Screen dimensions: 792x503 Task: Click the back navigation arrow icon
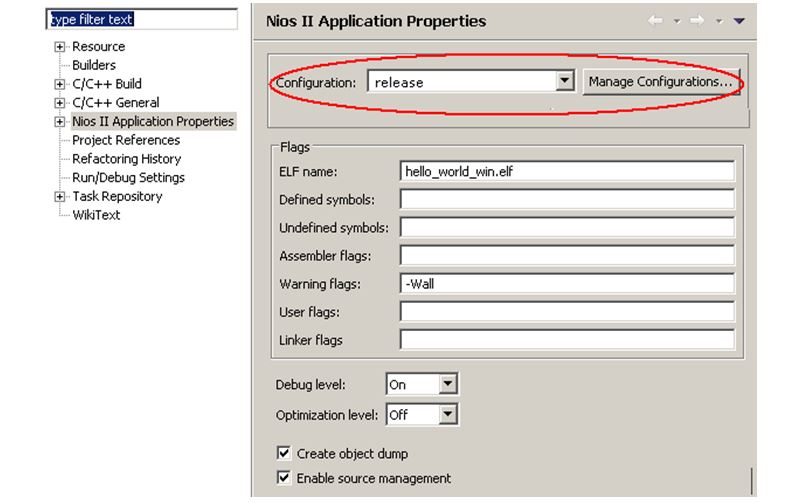tap(655, 21)
